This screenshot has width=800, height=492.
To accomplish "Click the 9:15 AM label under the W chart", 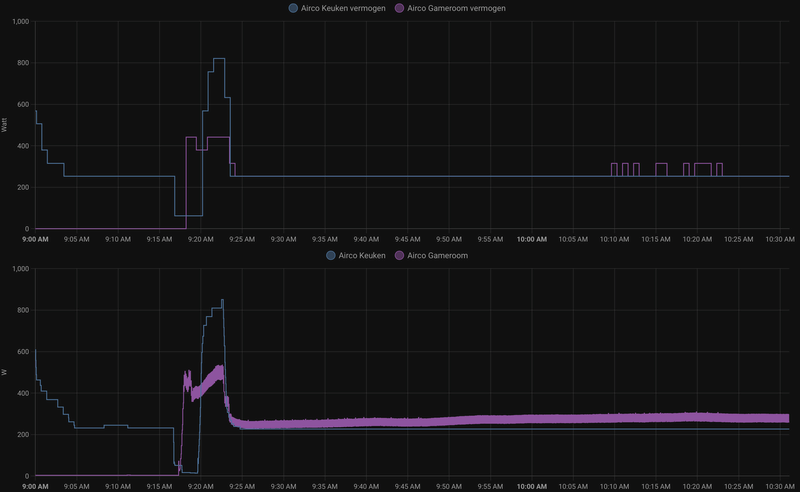I will (159, 486).
